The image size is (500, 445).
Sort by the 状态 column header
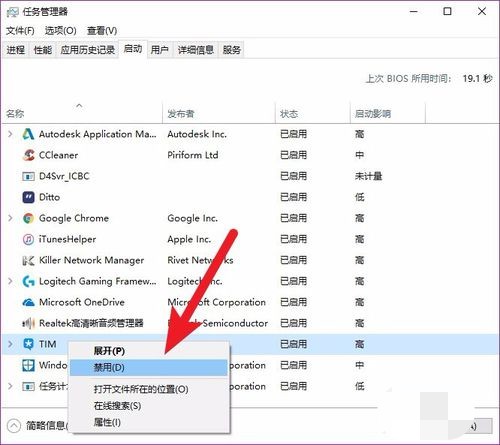[x=313, y=113]
